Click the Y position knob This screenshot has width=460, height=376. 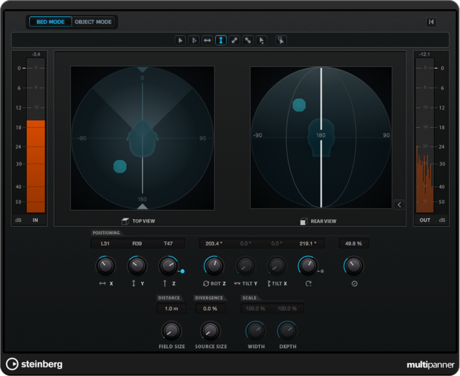click(137, 266)
